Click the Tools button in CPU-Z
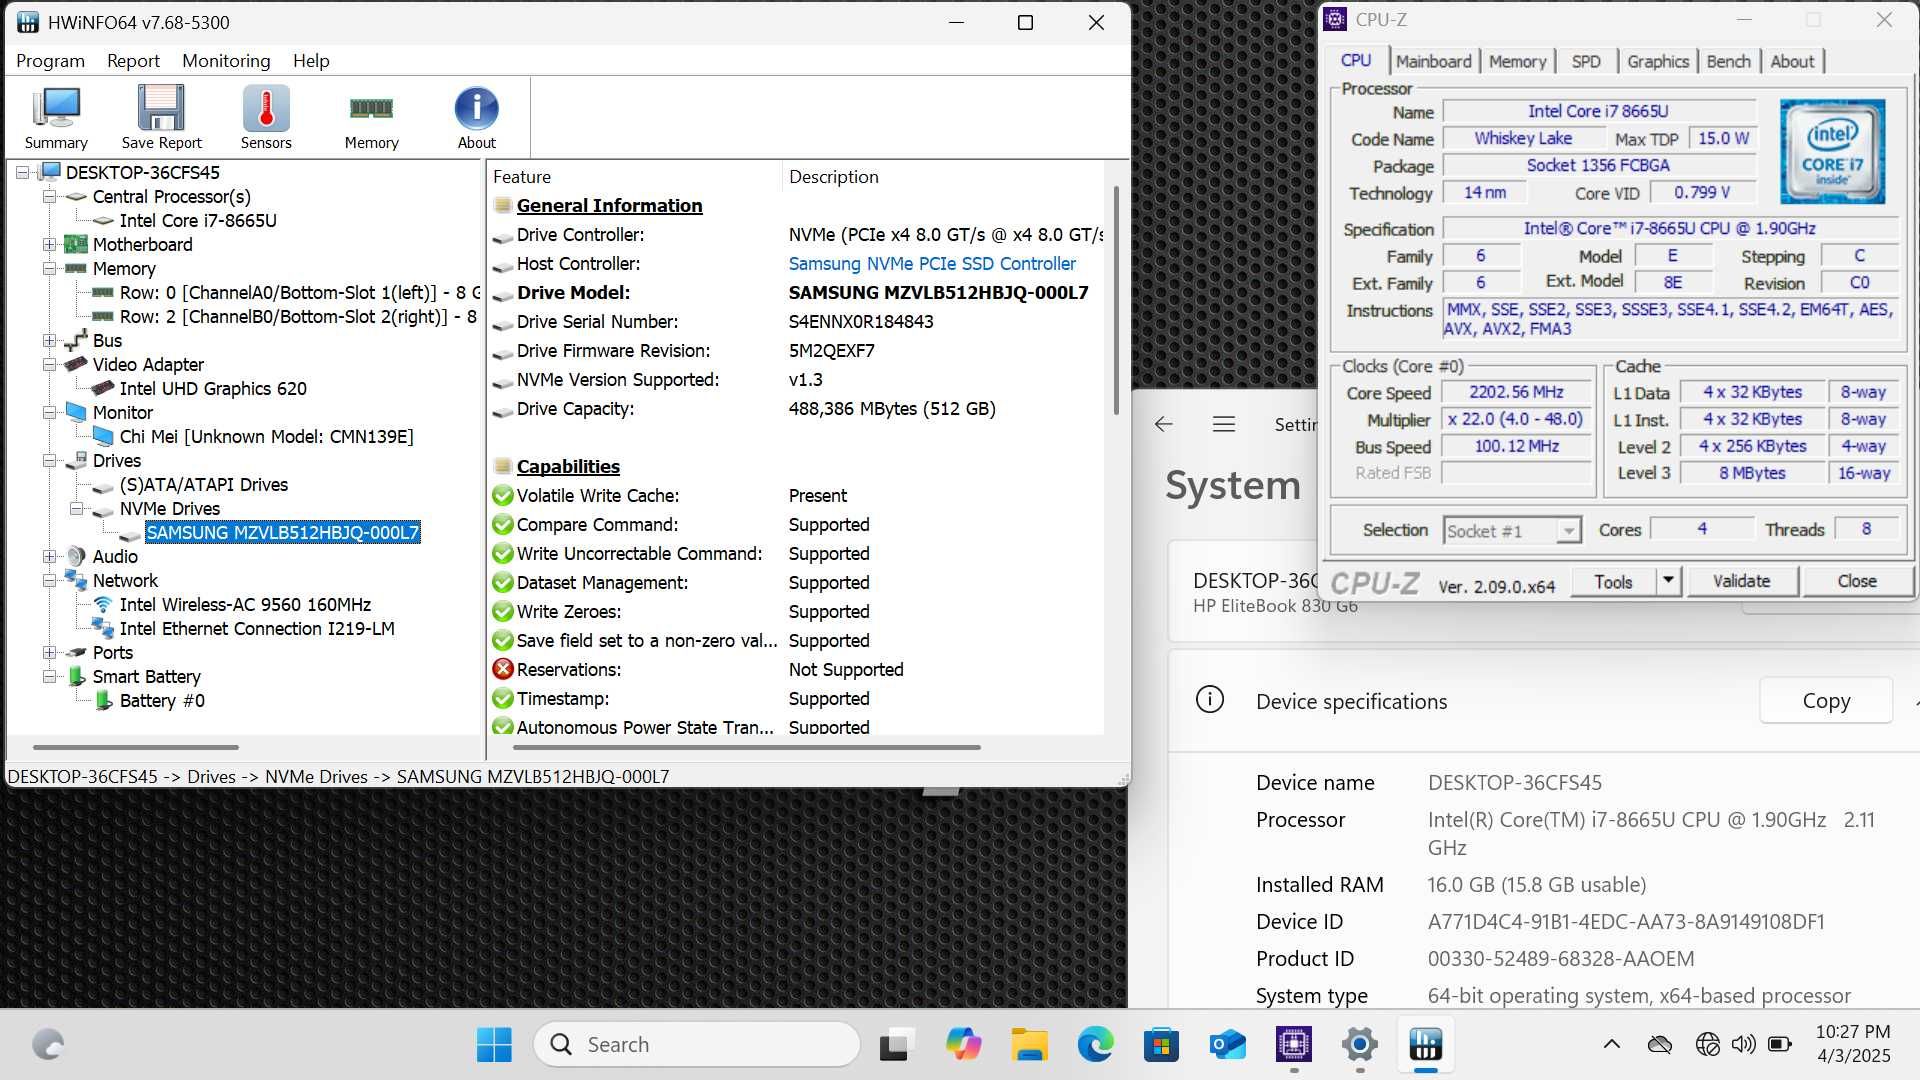 1613,581
